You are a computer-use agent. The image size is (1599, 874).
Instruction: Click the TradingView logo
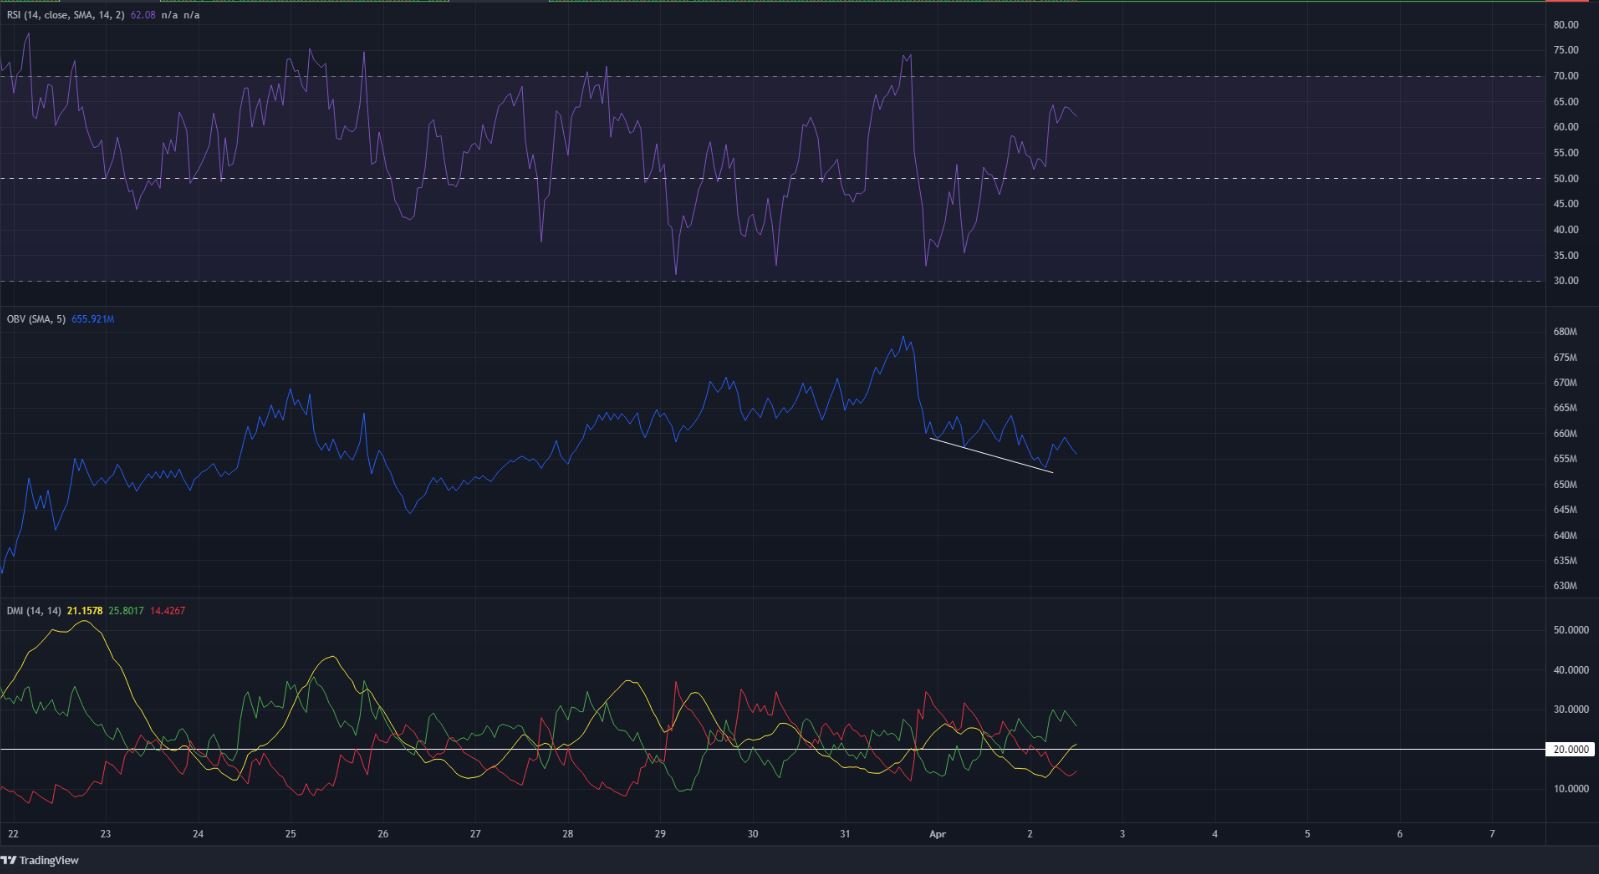[40, 860]
